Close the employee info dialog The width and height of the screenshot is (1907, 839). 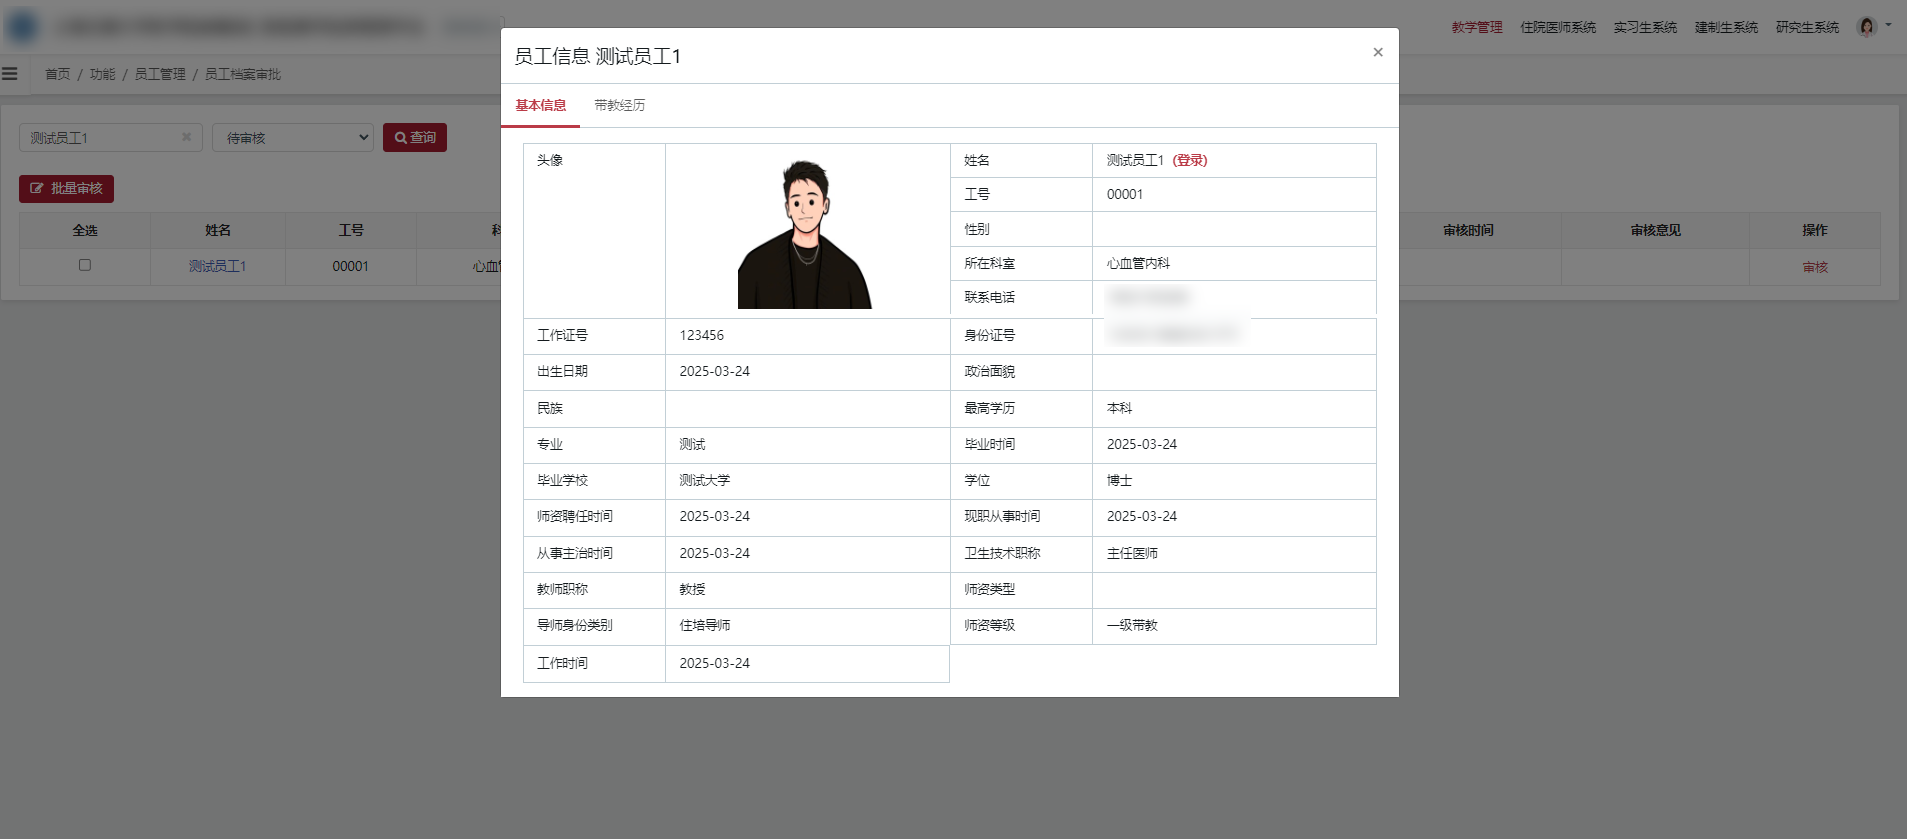click(1378, 52)
